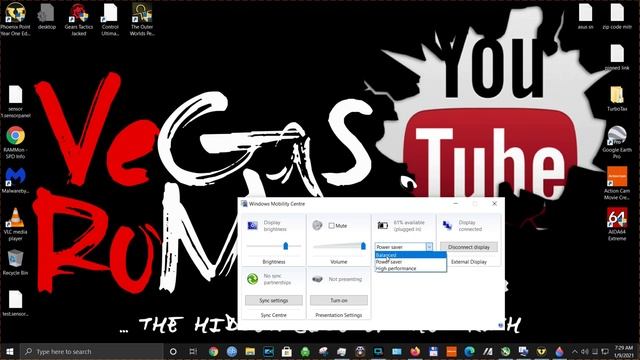This screenshot has width=640, height=360.
Task: Select the Gears Tactics desktop shortcut
Action: [79, 19]
